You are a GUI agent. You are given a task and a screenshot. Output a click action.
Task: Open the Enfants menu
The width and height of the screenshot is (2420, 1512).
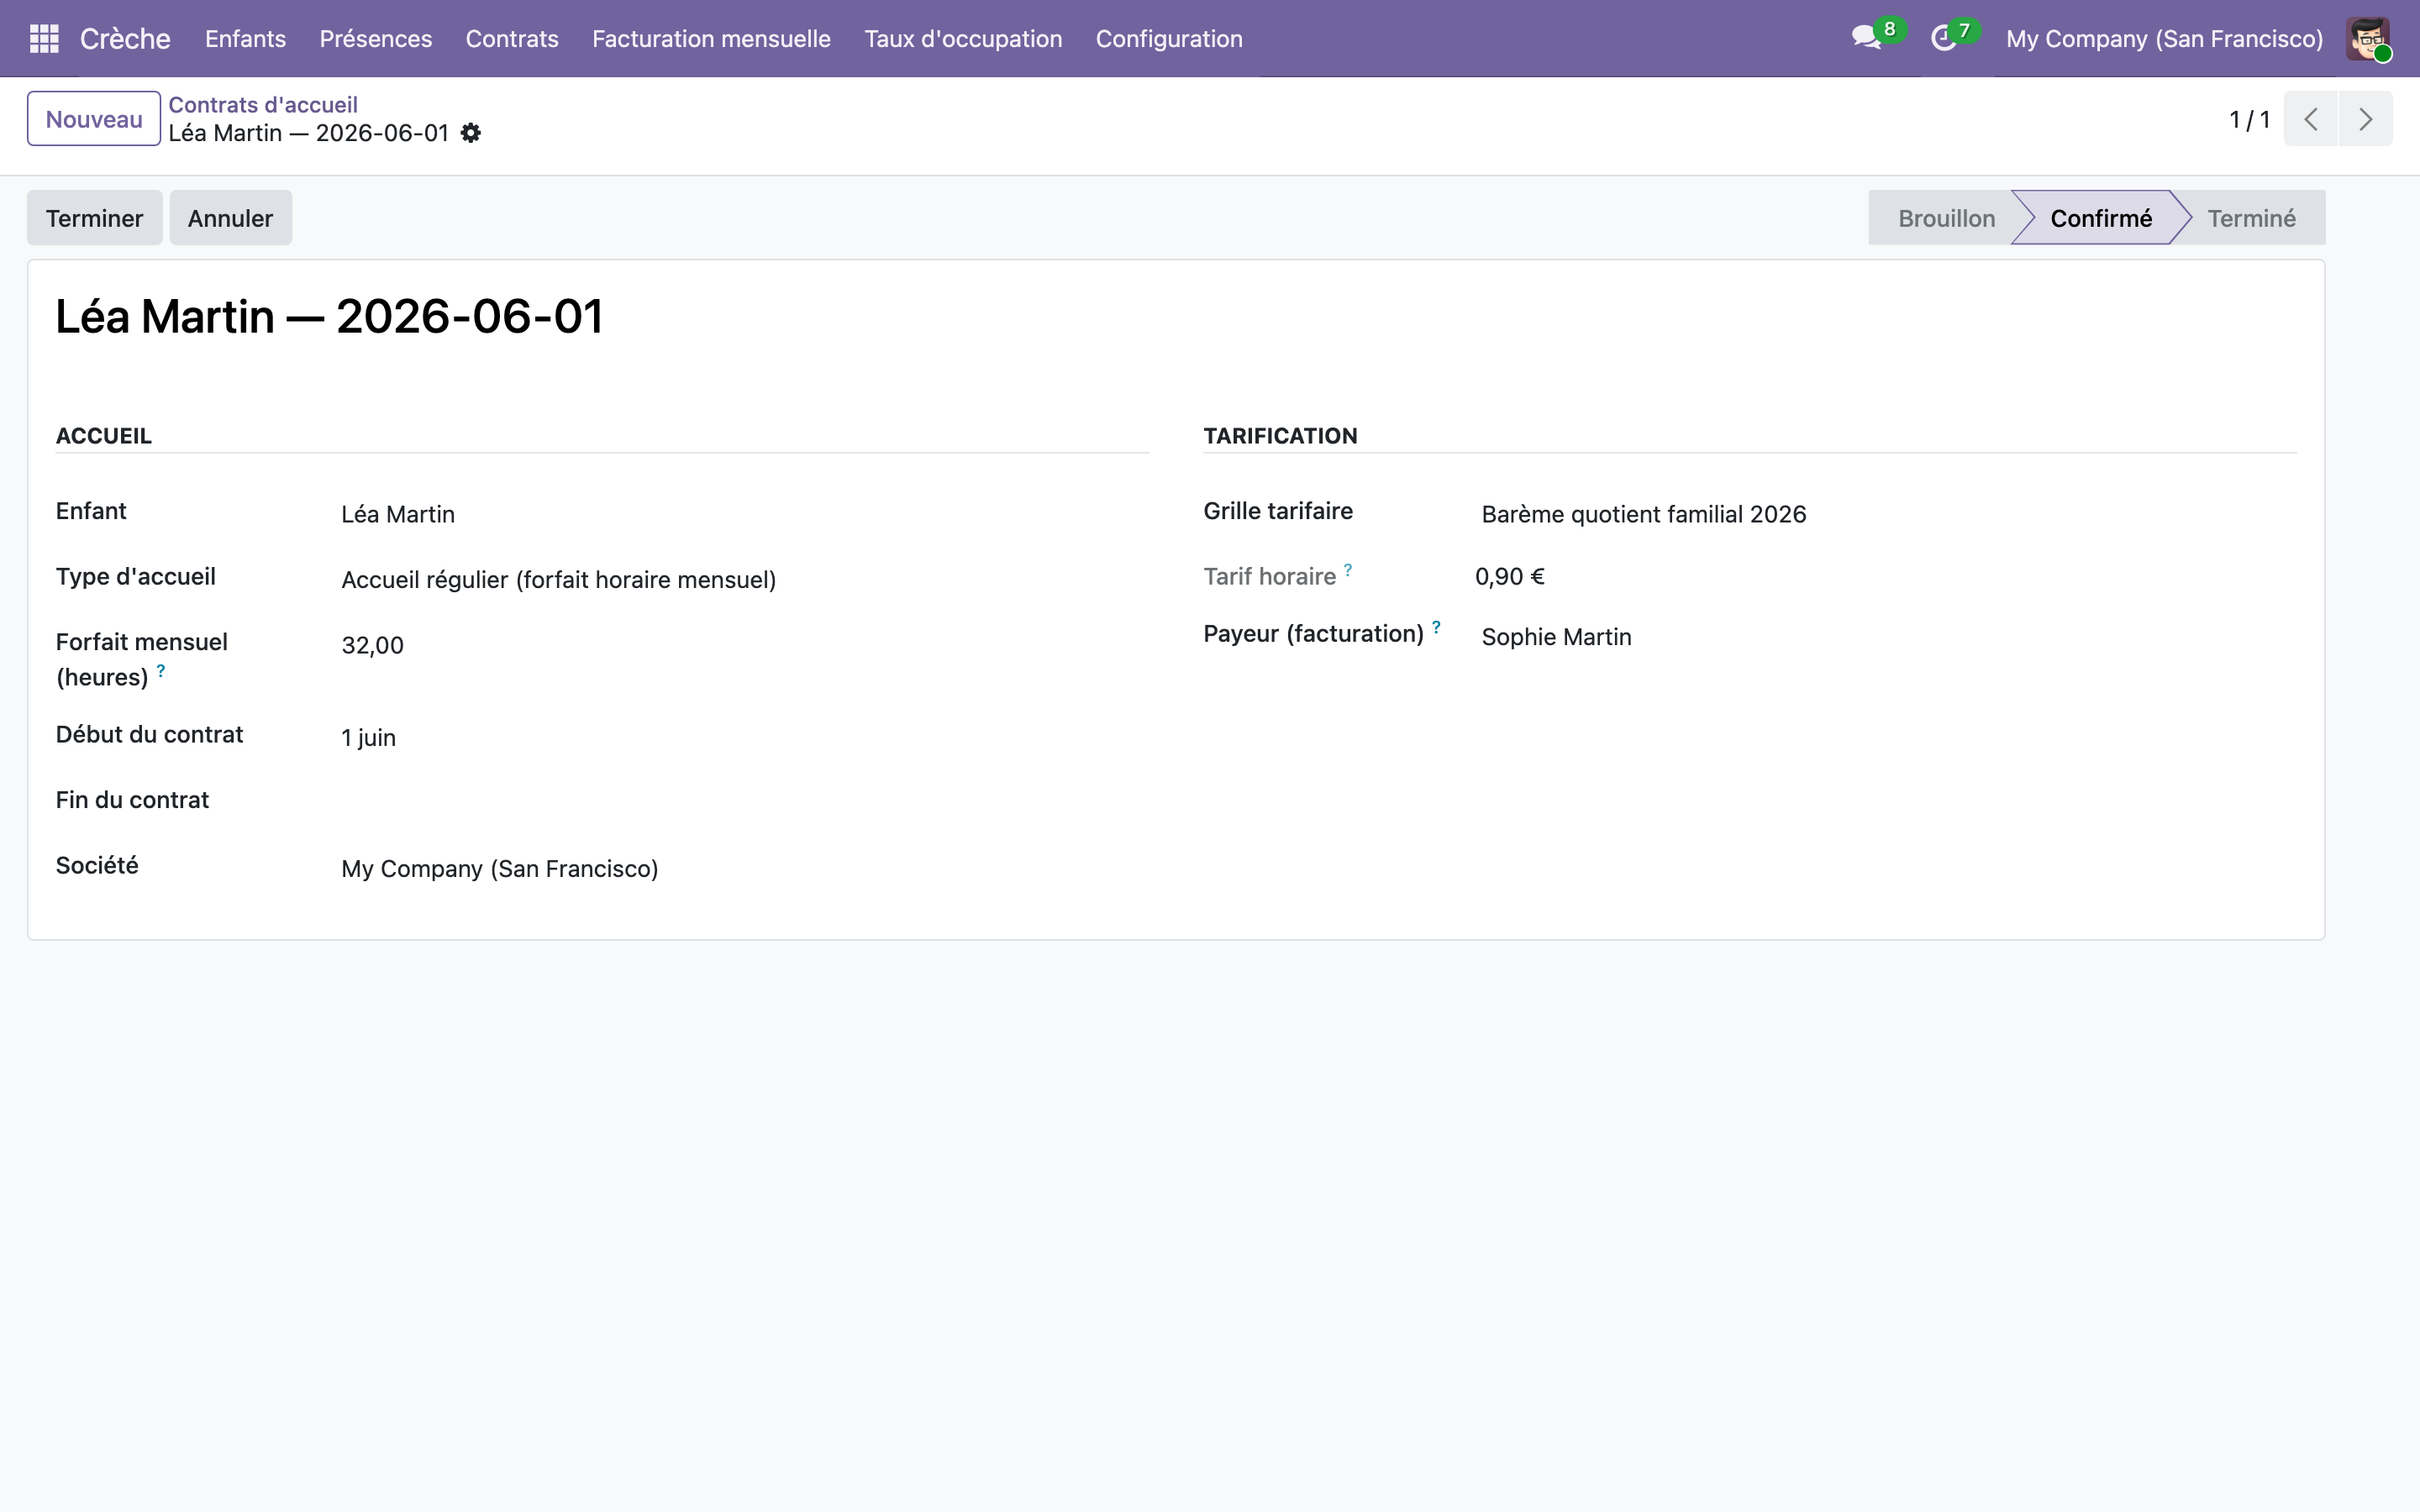point(245,38)
